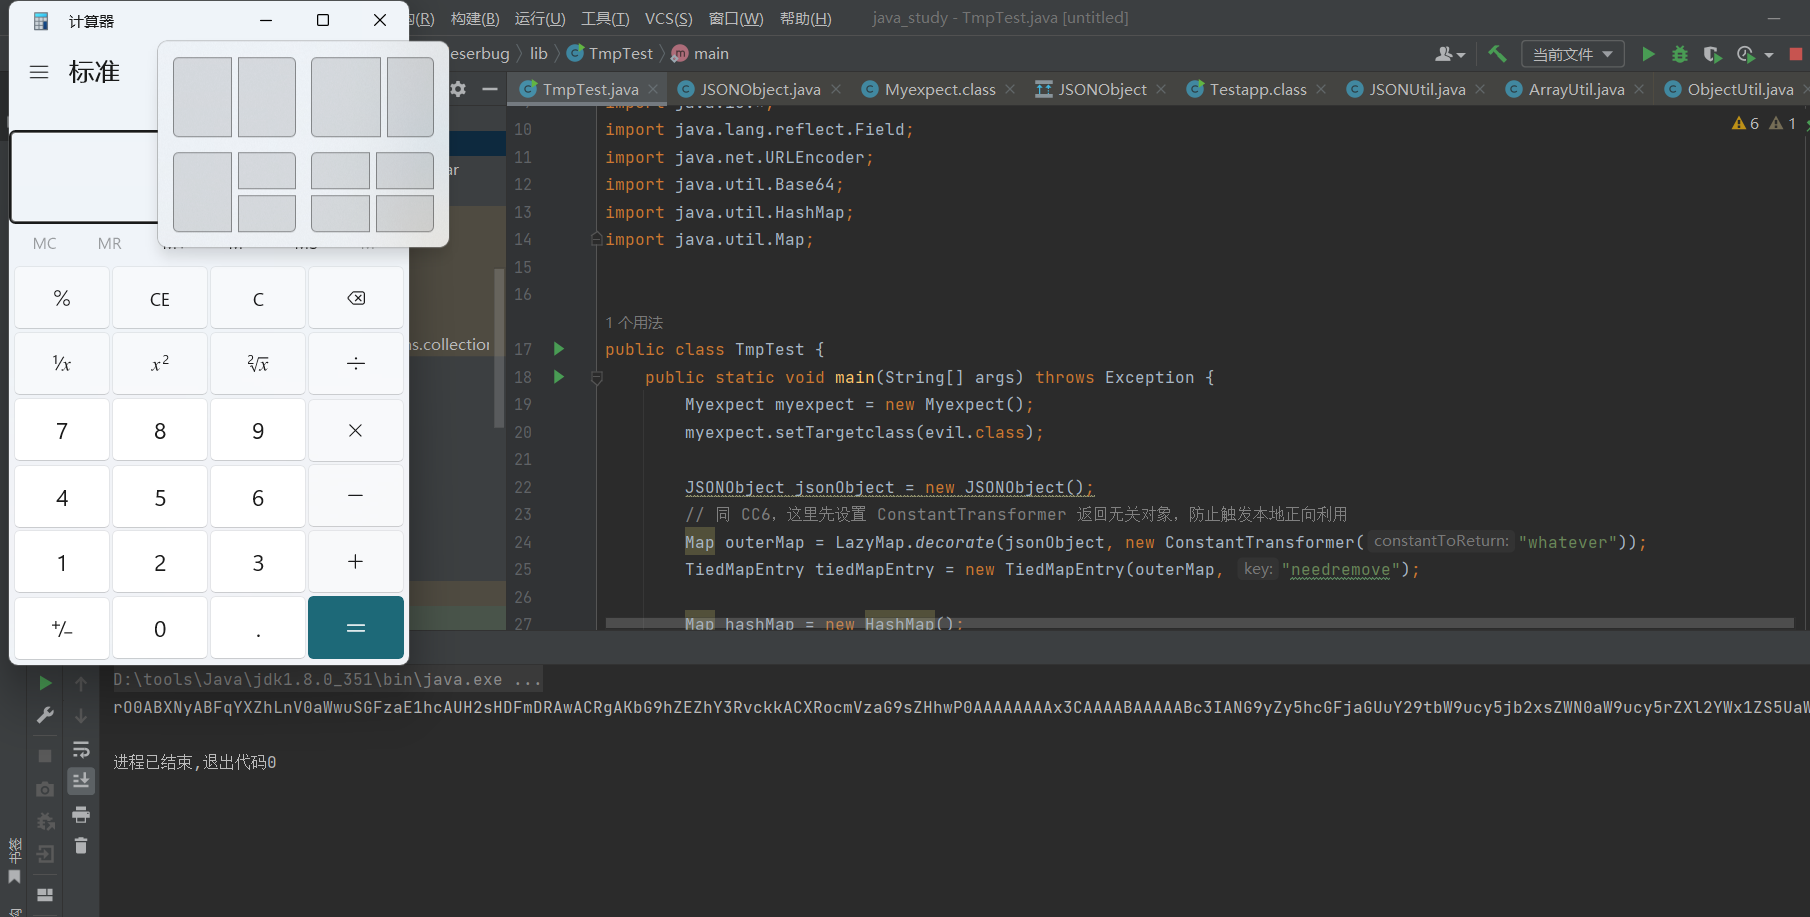Image resolution: width=1810 pixels, height=917 pixels.
Task: Open the calculator navigation hamburger menu
Action: (x=39, y=72)
